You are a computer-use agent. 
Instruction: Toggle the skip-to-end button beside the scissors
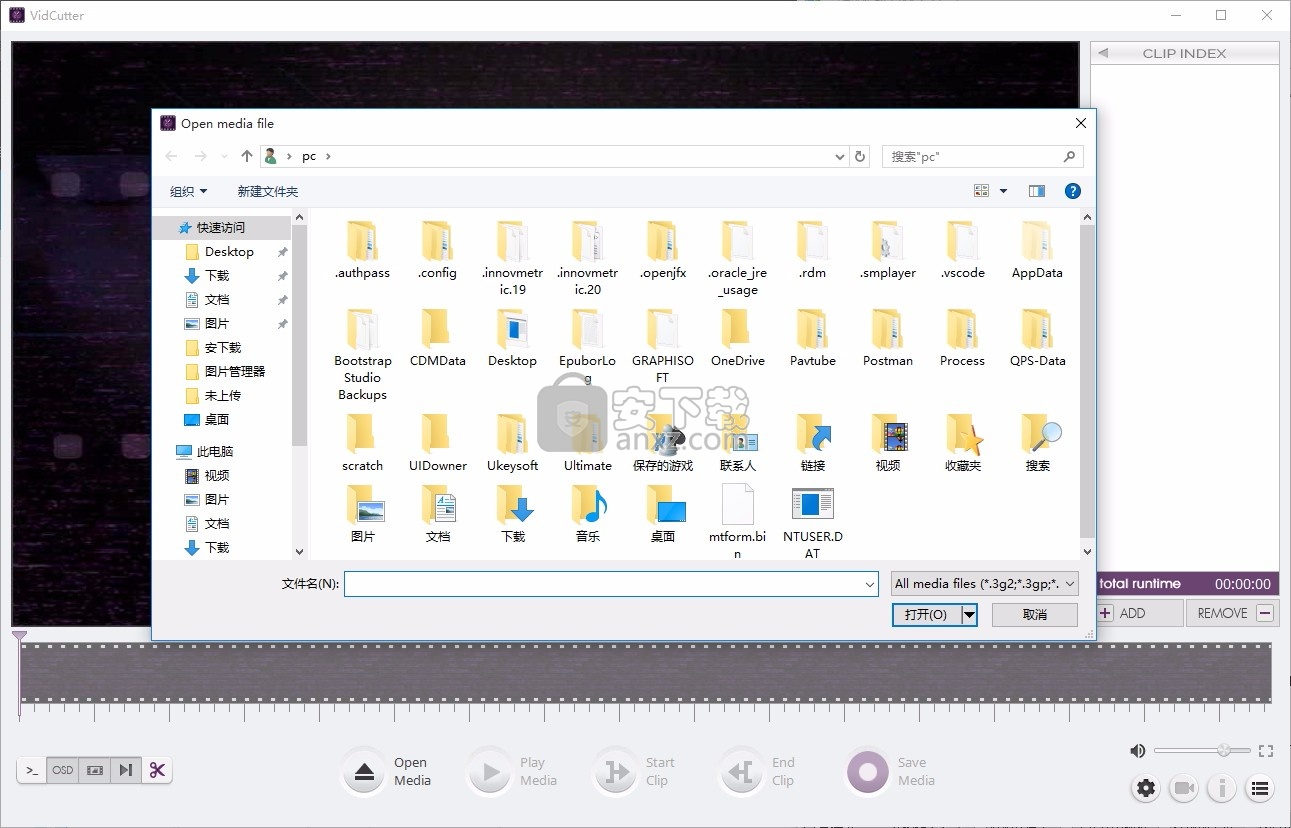click(x=125, y=770)
